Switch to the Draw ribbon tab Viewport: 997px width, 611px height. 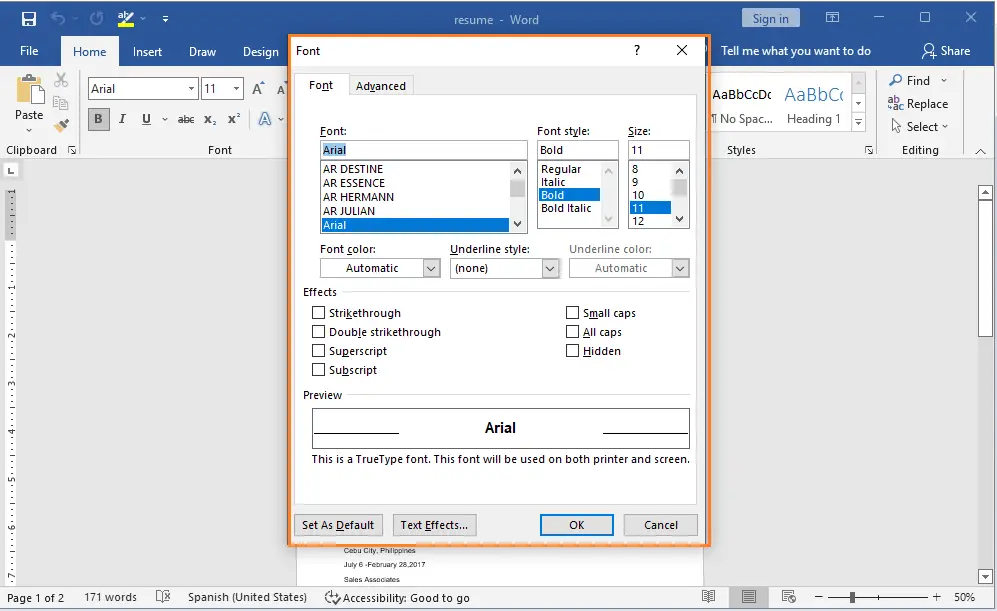tap(202, 51)
